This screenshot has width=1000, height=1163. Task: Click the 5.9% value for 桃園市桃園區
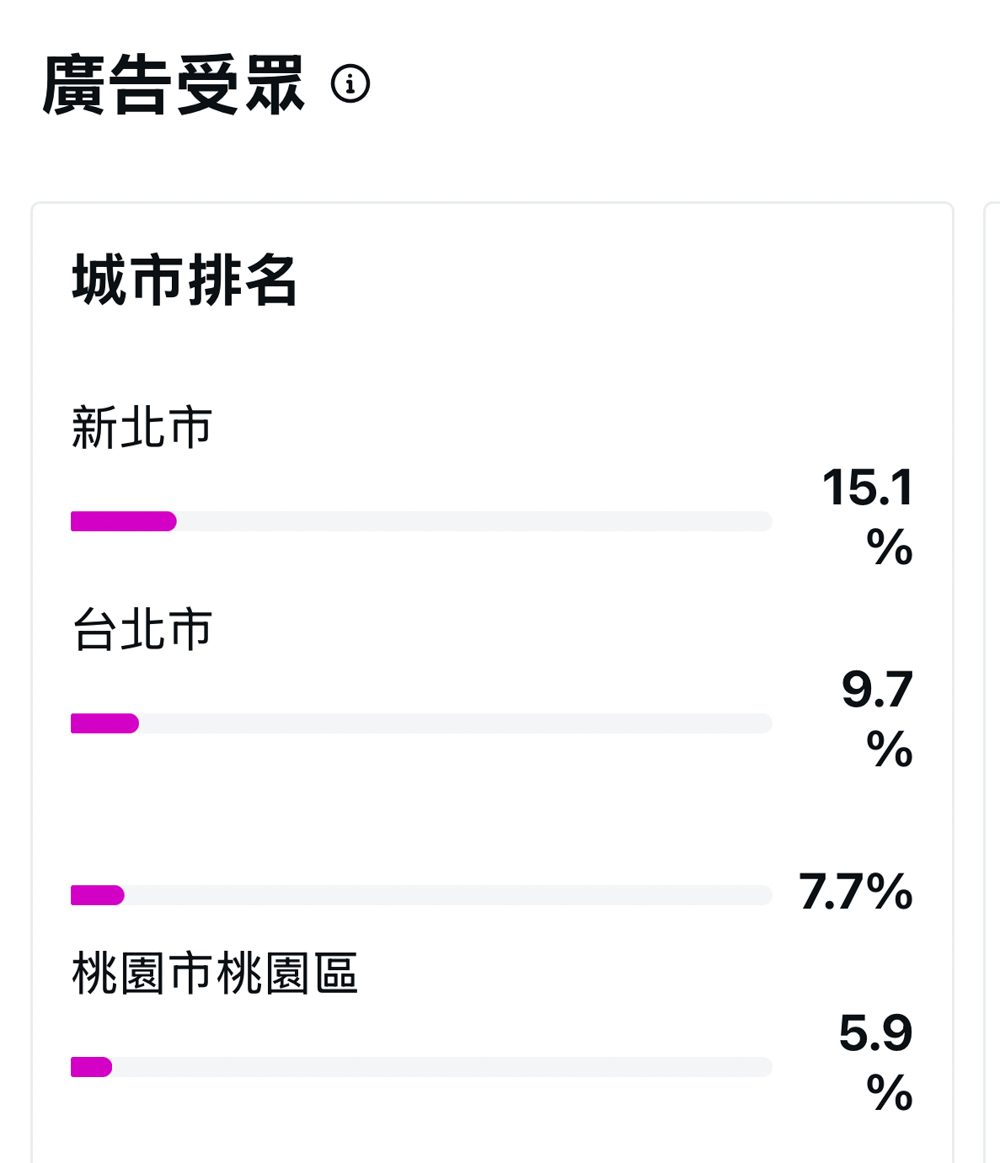tap(875, 1063)
